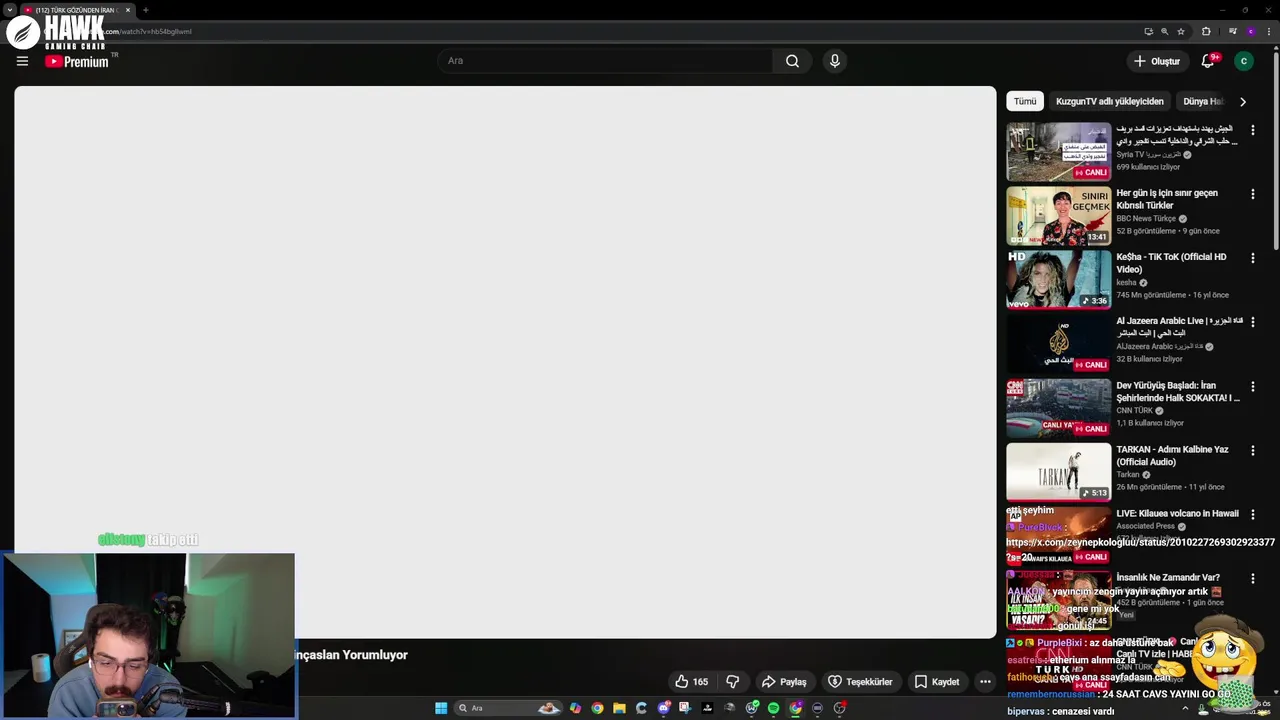1280x720 pixels.
Task: Open TARKAN - Adımı Kalbine Yaz title
Action: pos(1172,455)
